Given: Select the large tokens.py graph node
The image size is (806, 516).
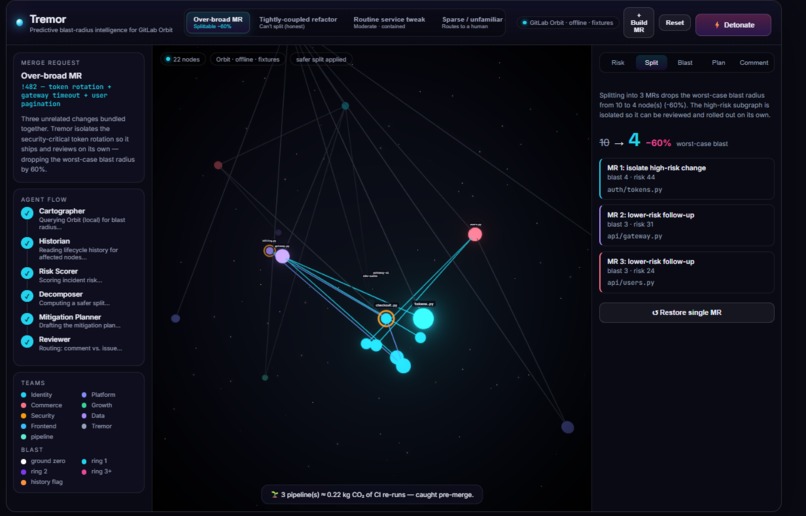Looking at the screenshot, I should (x=423, y=319).
